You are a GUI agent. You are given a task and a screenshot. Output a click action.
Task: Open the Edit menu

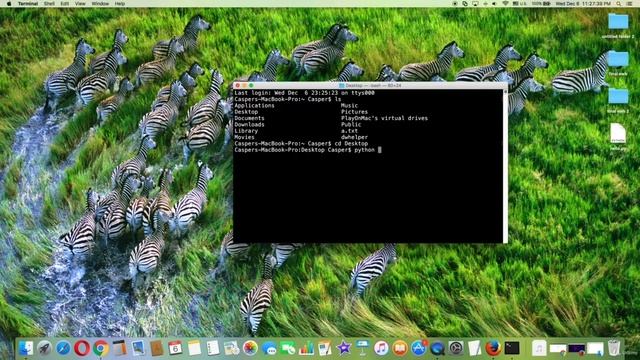(64, 3)
